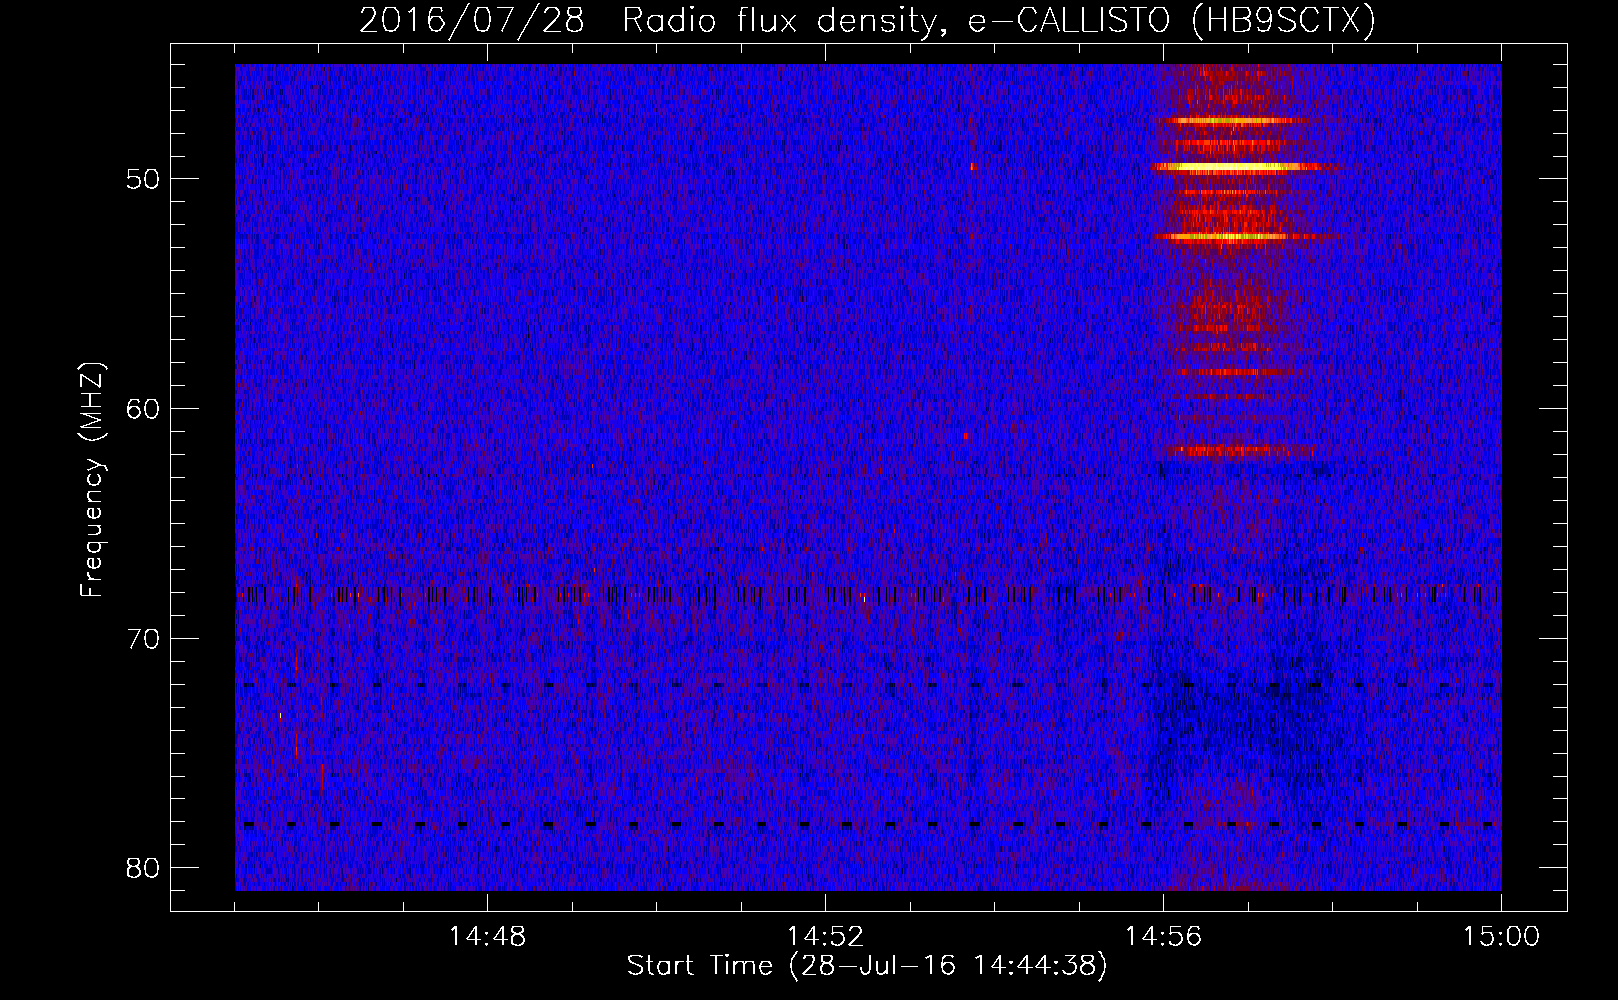Click the 'Start Time (28-Jul-16 14:44:38)' label
The image size is (1618, 1000).
click(x=867, y=965)
